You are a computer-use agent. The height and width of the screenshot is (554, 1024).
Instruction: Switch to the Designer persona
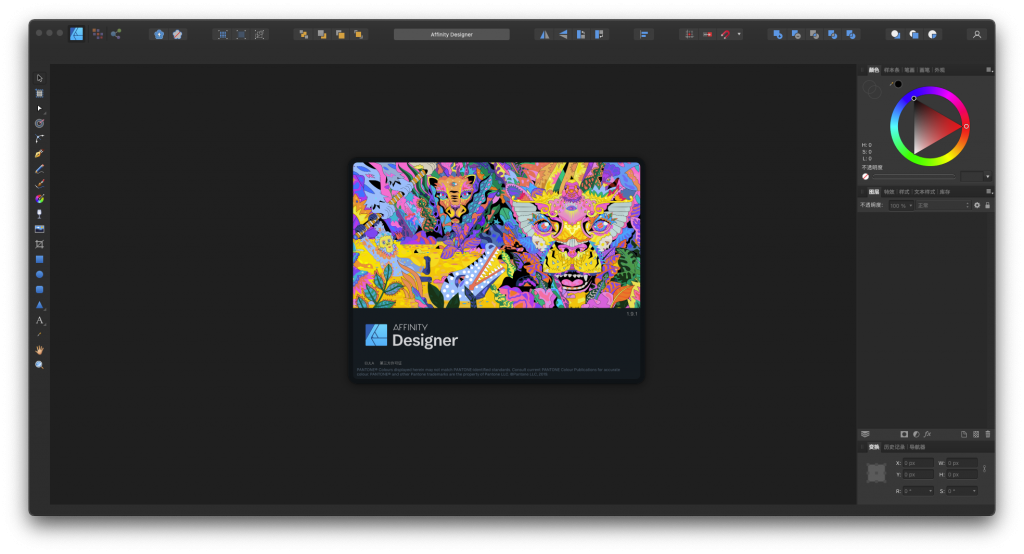point(76,34)
